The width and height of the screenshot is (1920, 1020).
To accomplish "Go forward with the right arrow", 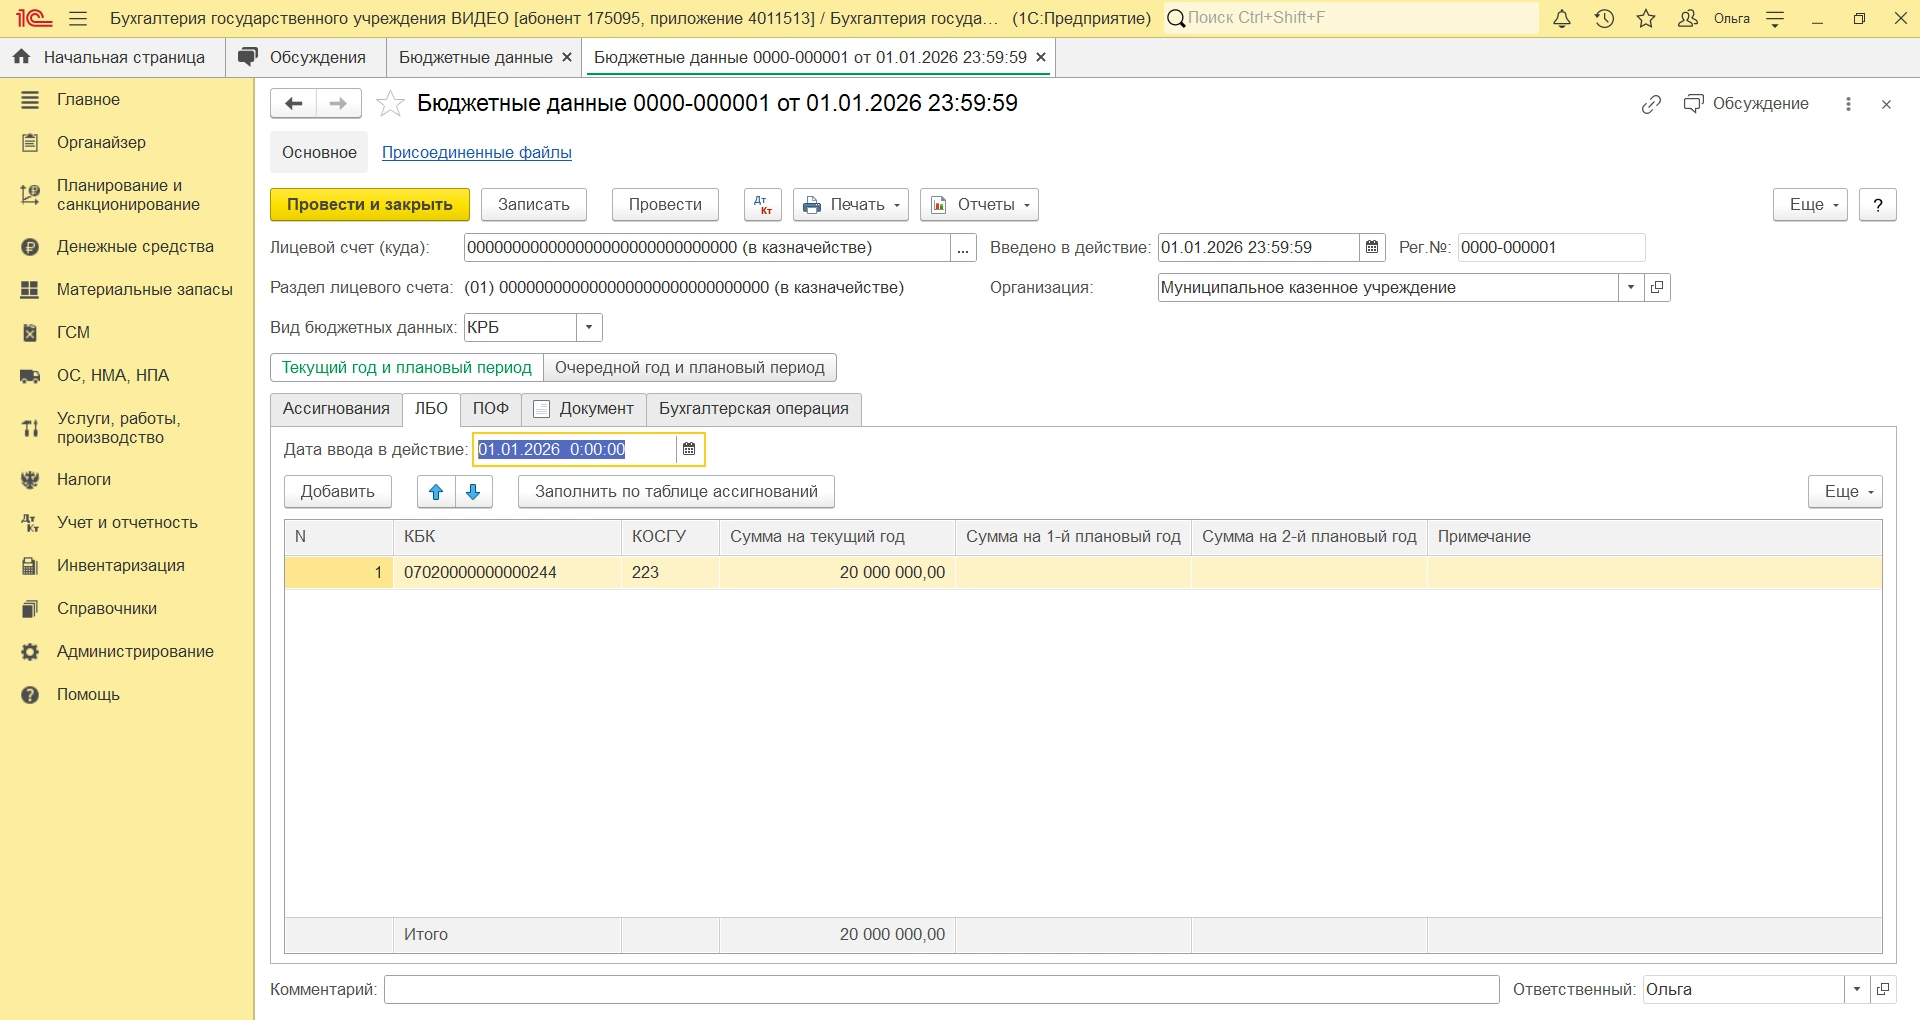I will click(x=339, y=104).
